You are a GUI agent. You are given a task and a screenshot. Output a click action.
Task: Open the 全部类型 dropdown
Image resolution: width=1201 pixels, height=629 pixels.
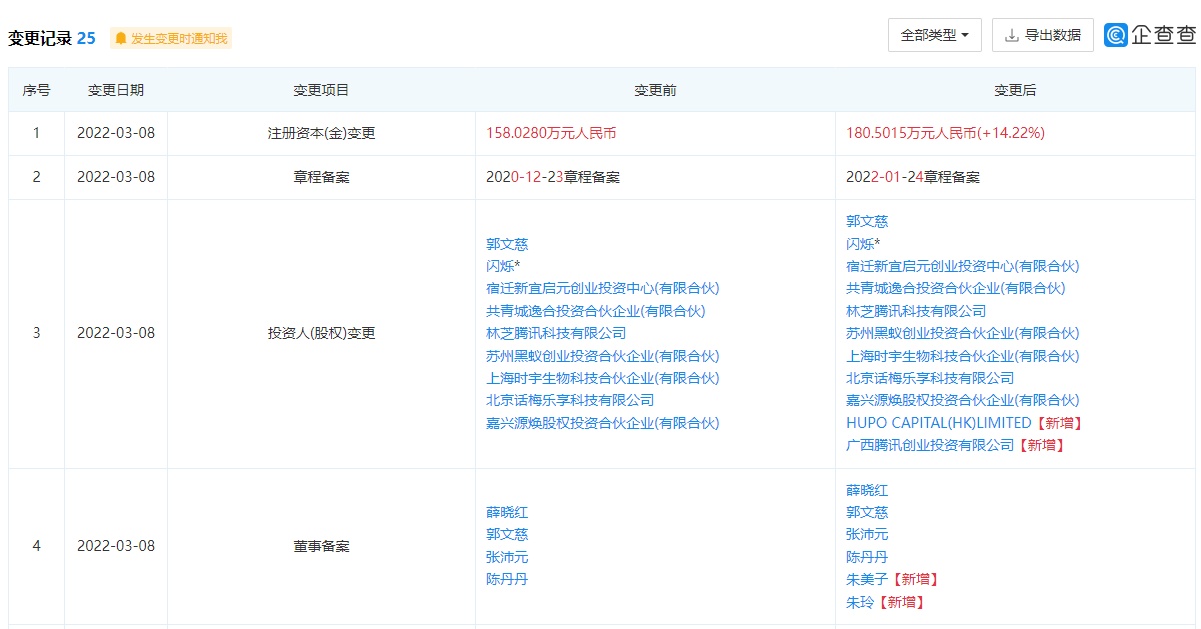[934, 35]
